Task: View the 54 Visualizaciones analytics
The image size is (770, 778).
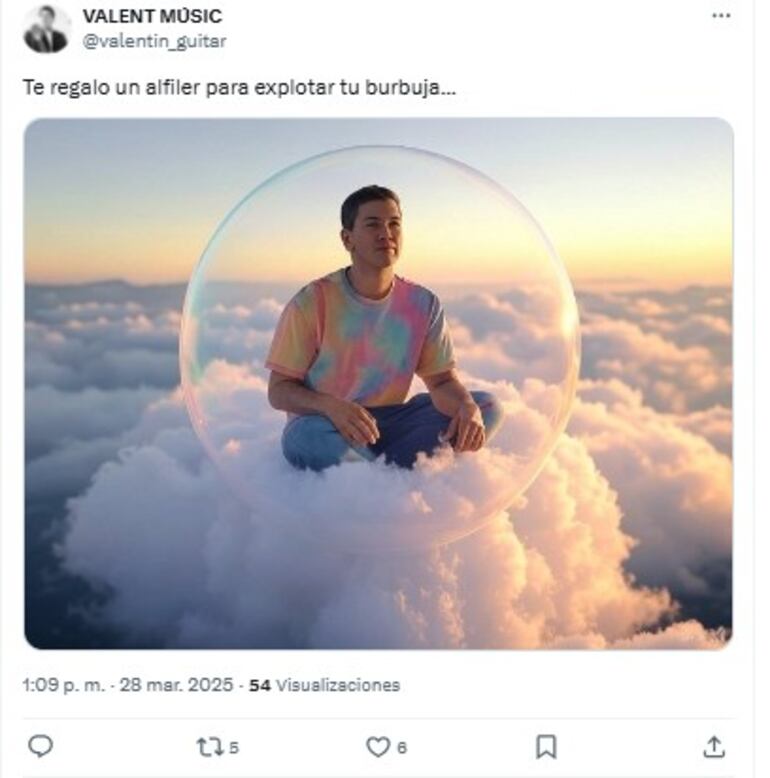Action: 325,685
